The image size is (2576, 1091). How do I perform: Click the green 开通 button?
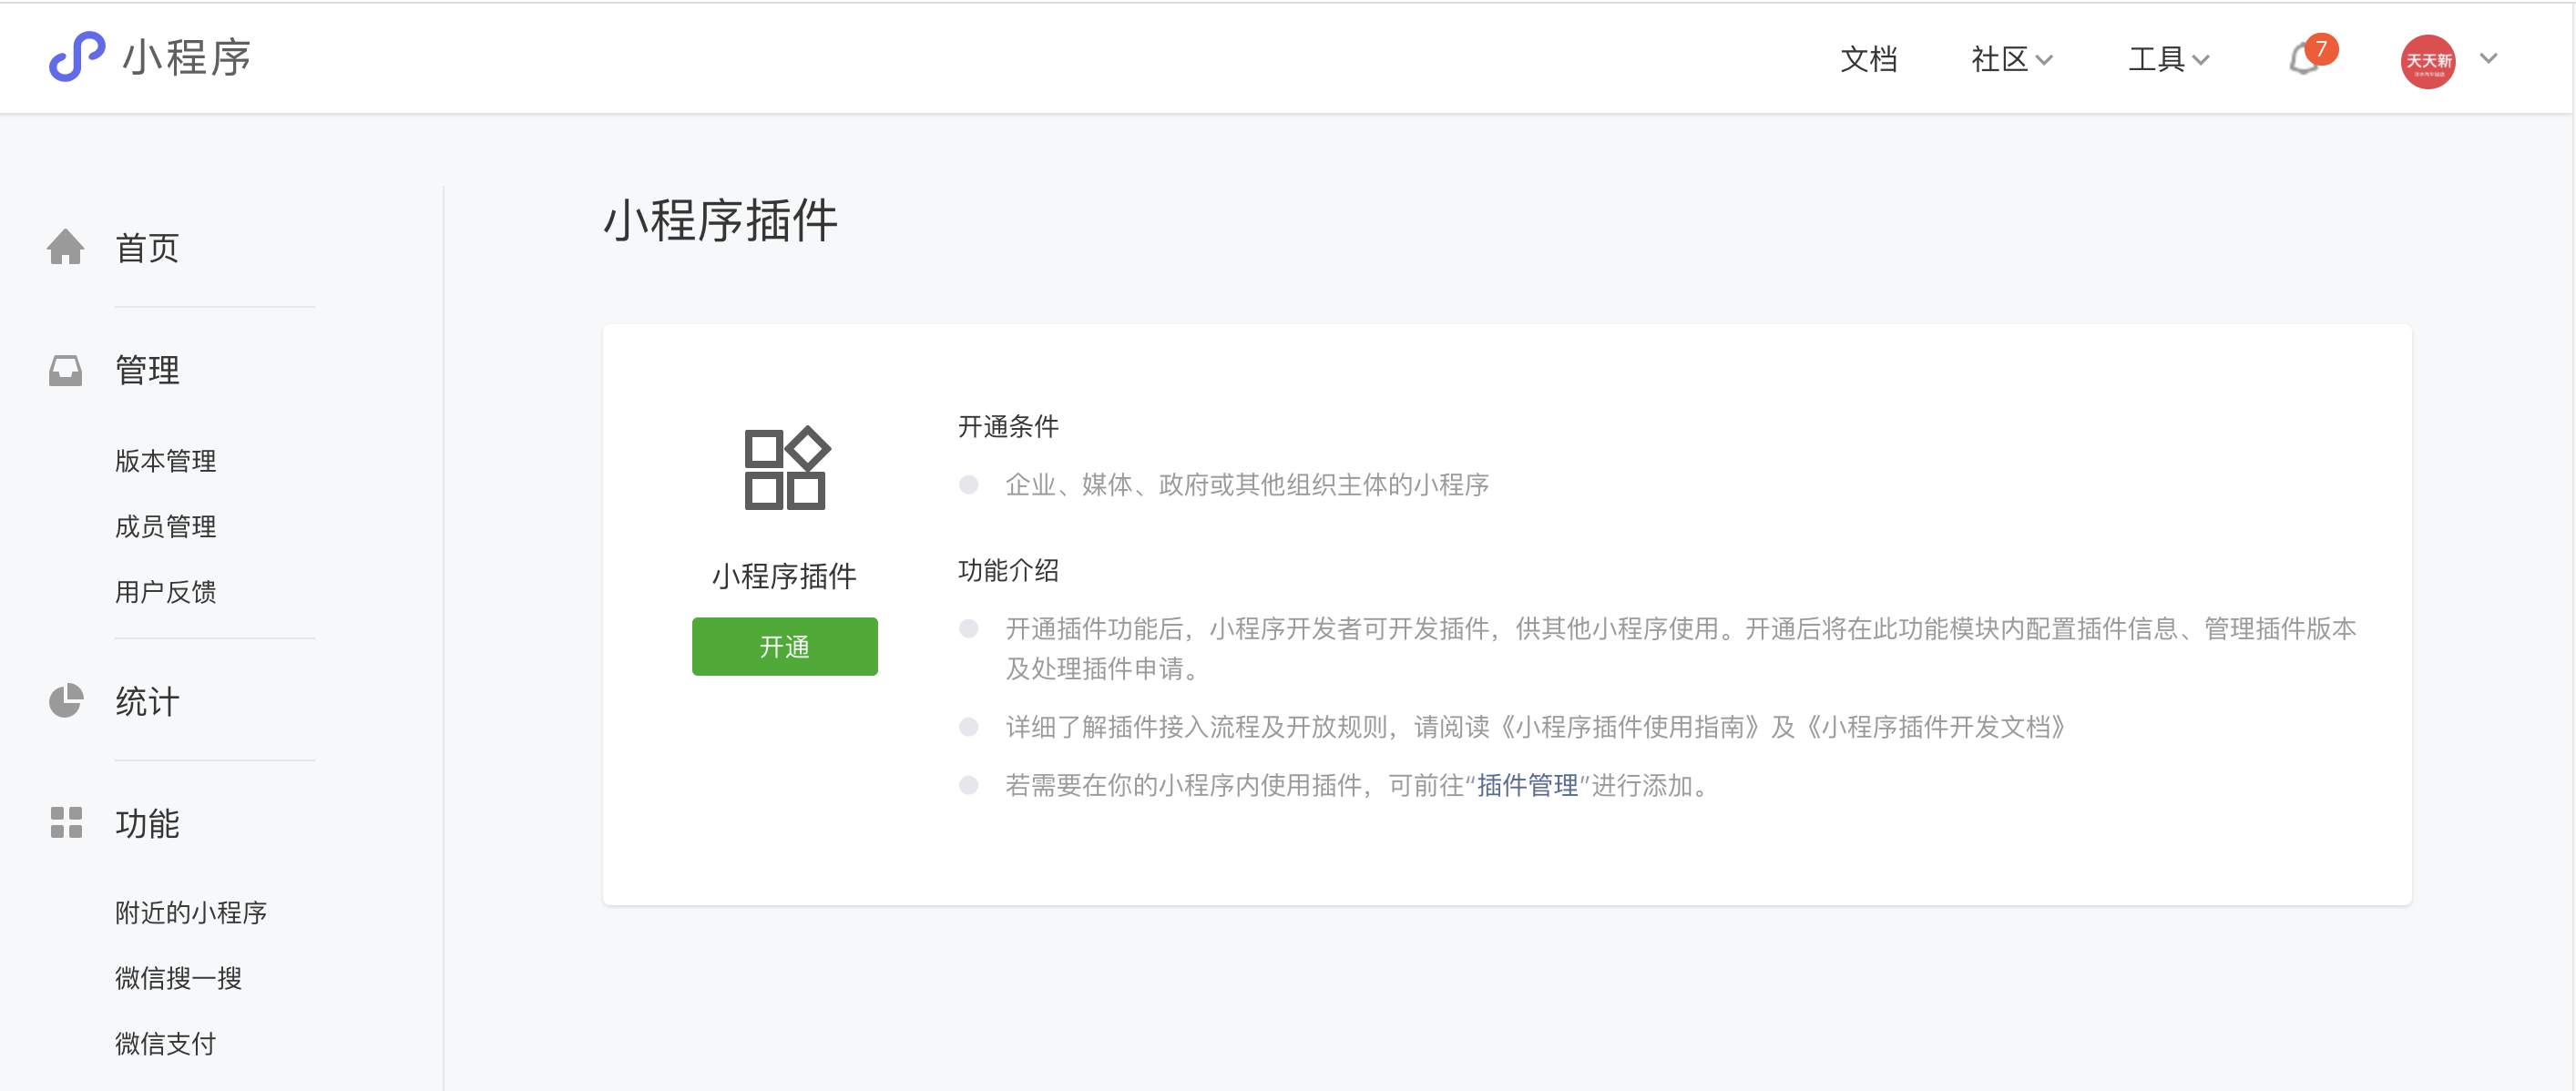pyautogui.click(x=784, y=646)
